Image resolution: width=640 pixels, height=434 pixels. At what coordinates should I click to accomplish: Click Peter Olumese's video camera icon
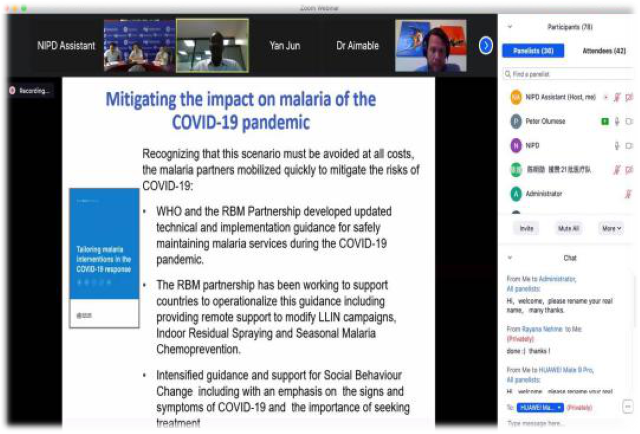tap(630, 121)
